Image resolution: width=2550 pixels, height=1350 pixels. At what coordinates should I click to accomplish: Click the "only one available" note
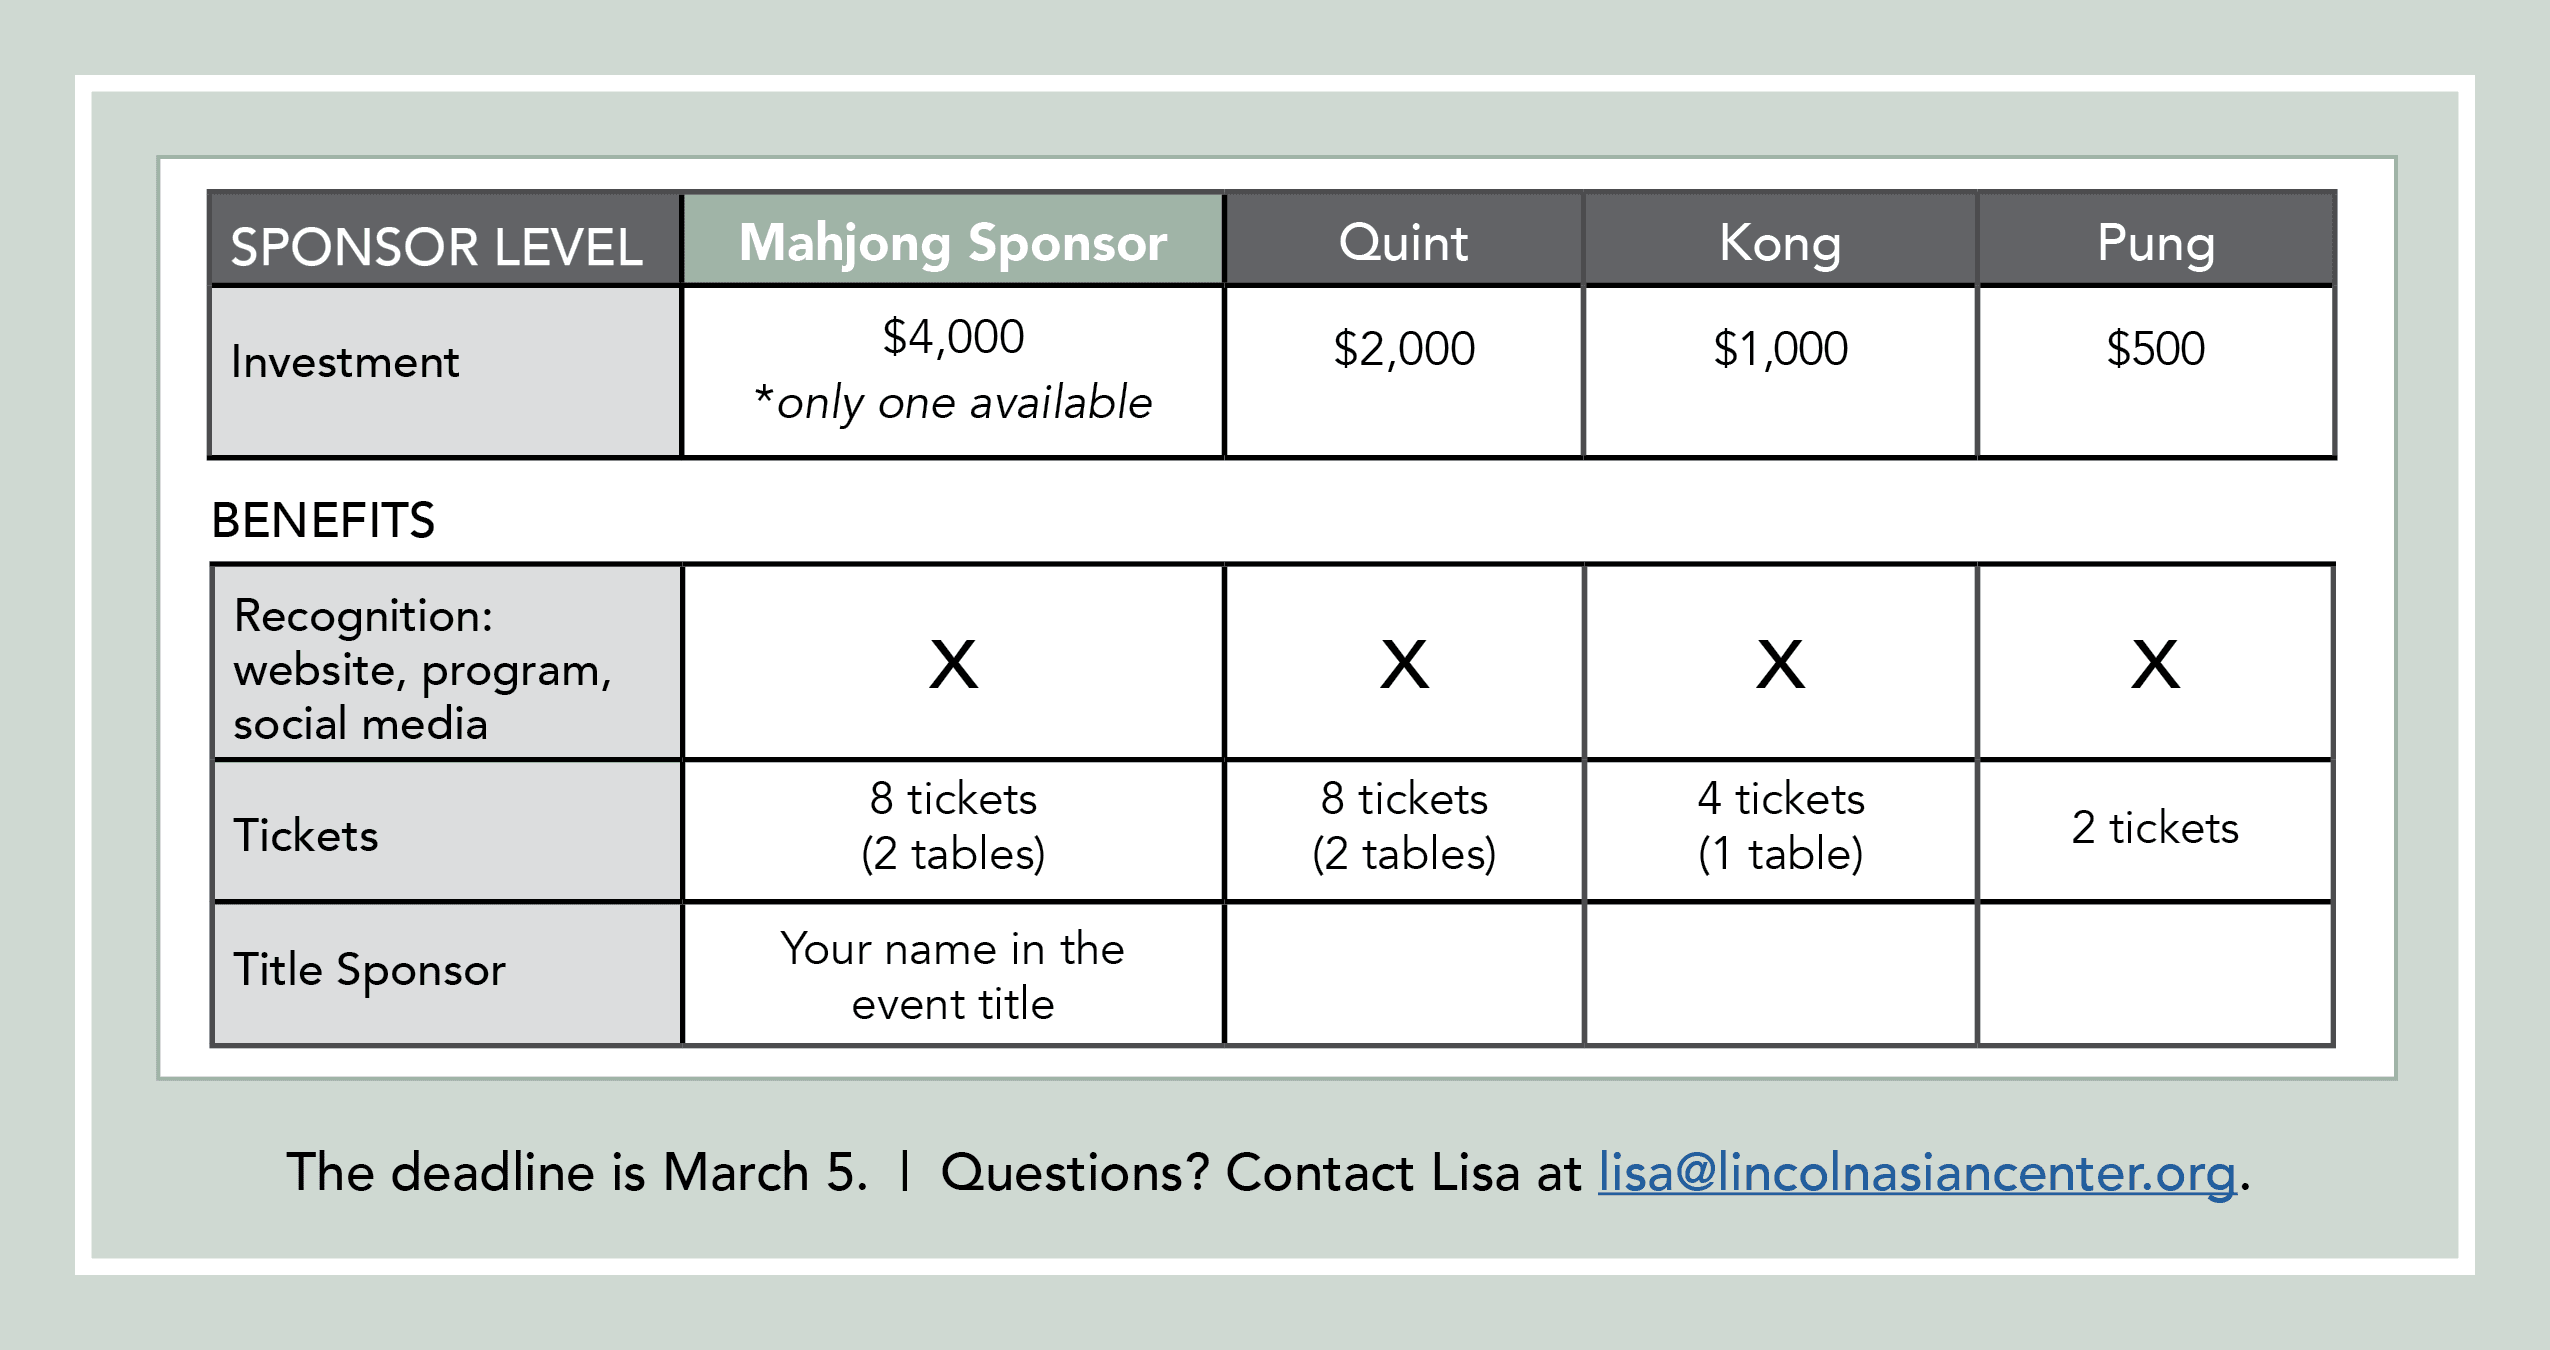[x=953, y=403]
